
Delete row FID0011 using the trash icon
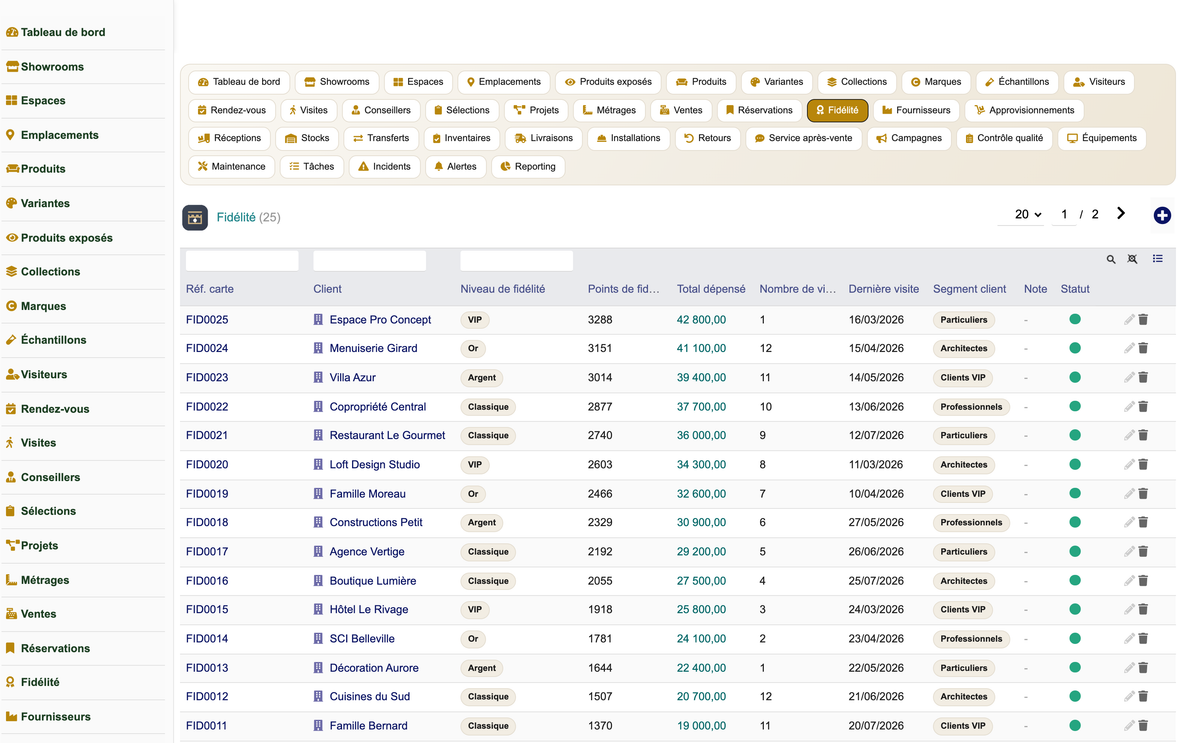pyautogui.click(x=1143, y=726)
